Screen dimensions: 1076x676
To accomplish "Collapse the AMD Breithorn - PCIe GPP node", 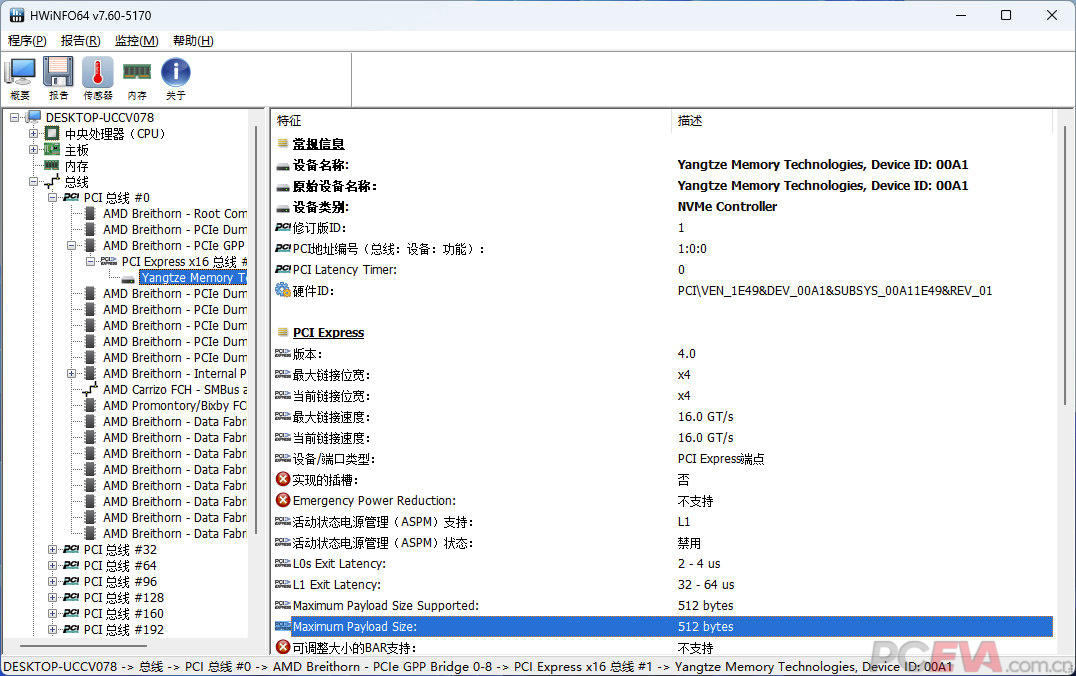I will point(71,245).
